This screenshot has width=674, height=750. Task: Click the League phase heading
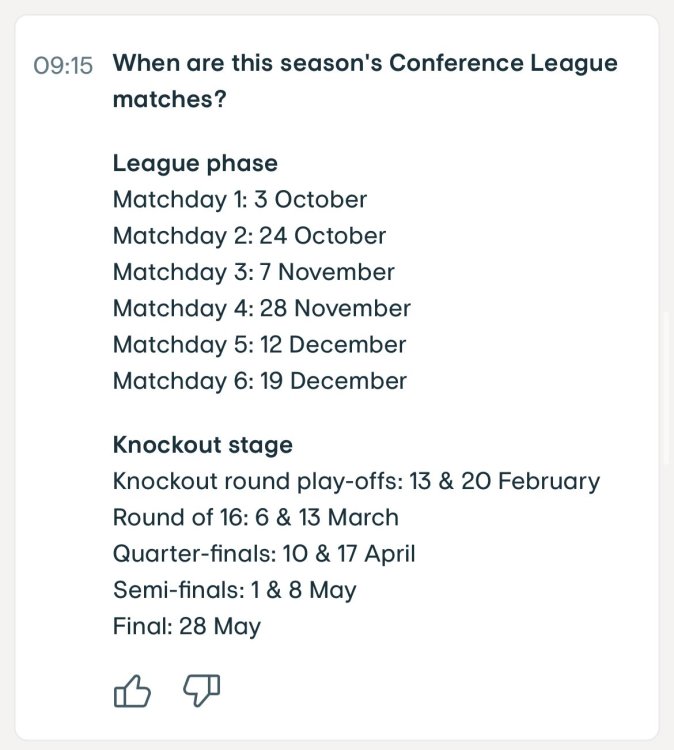(195, 163)
